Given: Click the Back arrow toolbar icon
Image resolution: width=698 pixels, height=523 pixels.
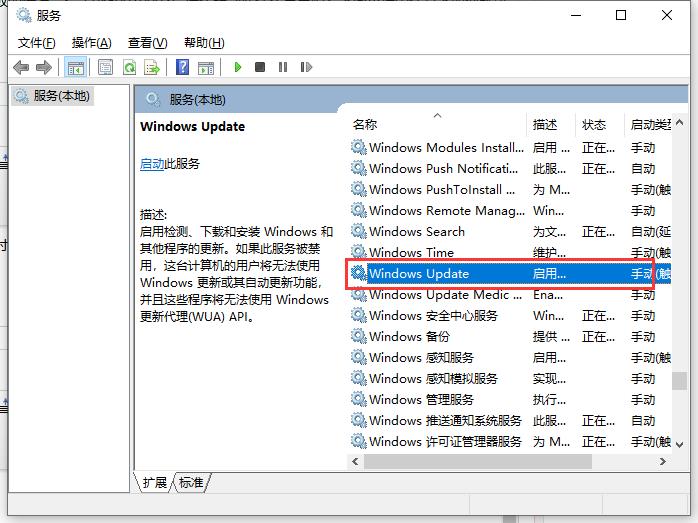Looking at the screenshot, I should point(21,68).
